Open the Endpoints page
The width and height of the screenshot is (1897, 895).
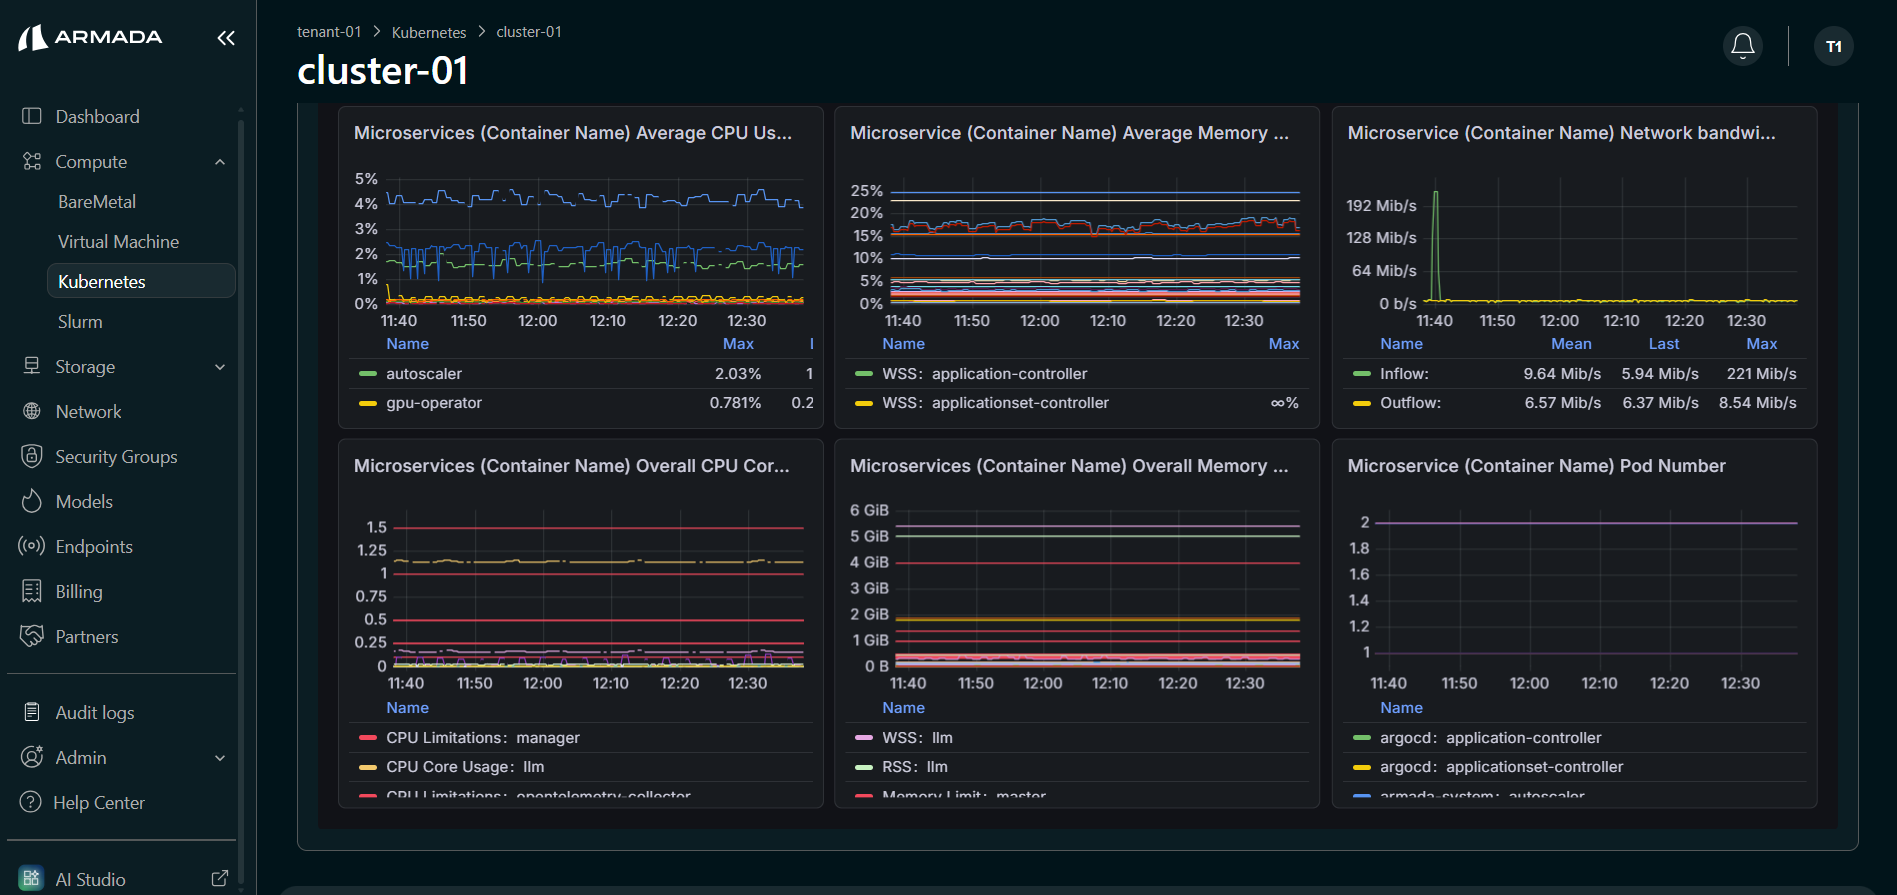(x=94, y=546)
